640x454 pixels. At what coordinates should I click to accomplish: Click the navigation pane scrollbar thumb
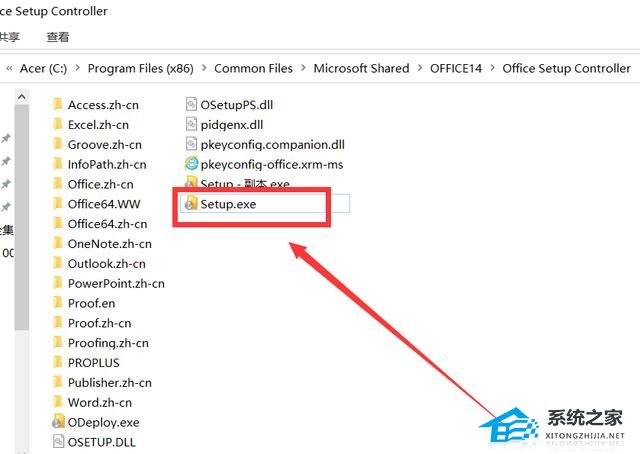22,217
